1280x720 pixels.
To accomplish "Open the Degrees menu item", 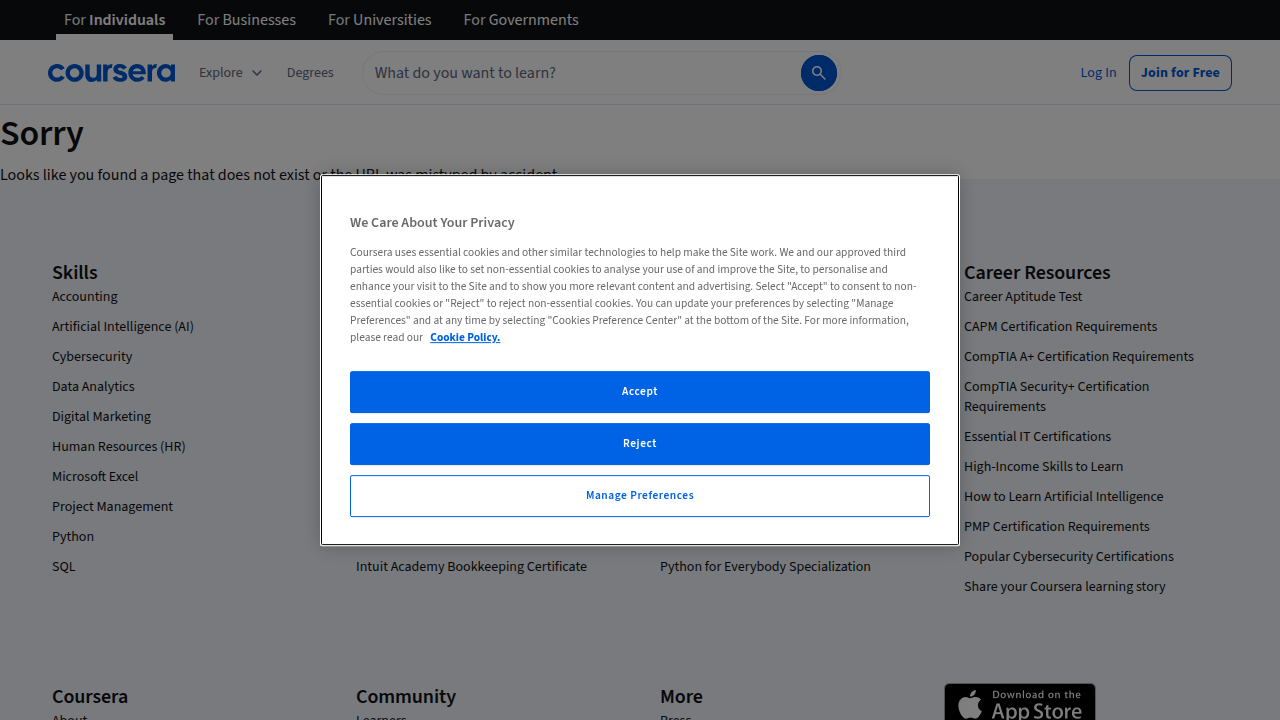I will pos(310,73).
